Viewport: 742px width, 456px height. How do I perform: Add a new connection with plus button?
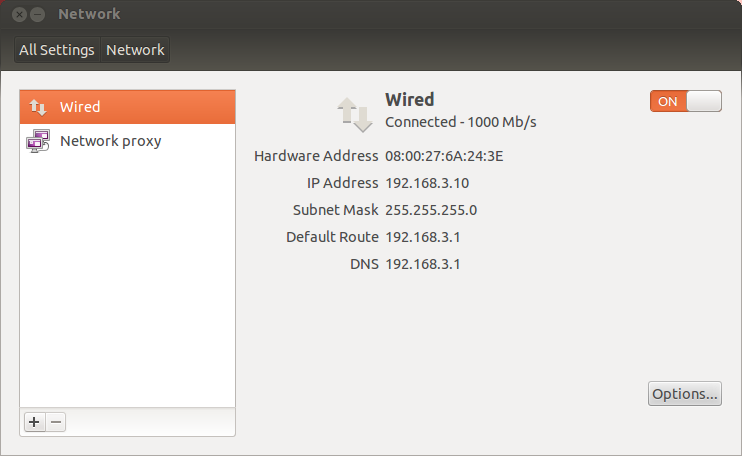[34, 422]
